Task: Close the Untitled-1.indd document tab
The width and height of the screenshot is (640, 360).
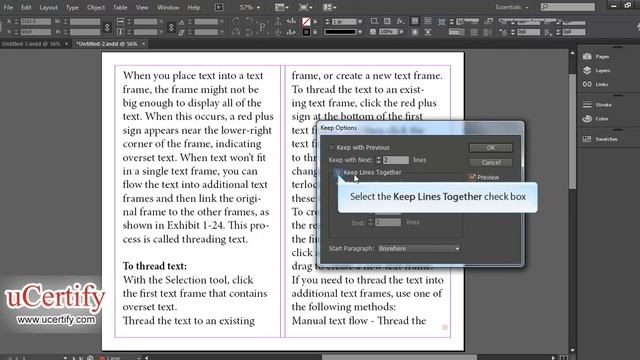Action: (x=66, y=44)
